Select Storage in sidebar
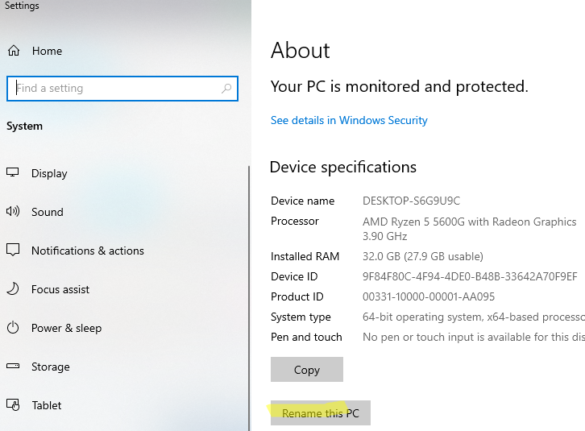The image size is (585, 431). coord(50,367)
